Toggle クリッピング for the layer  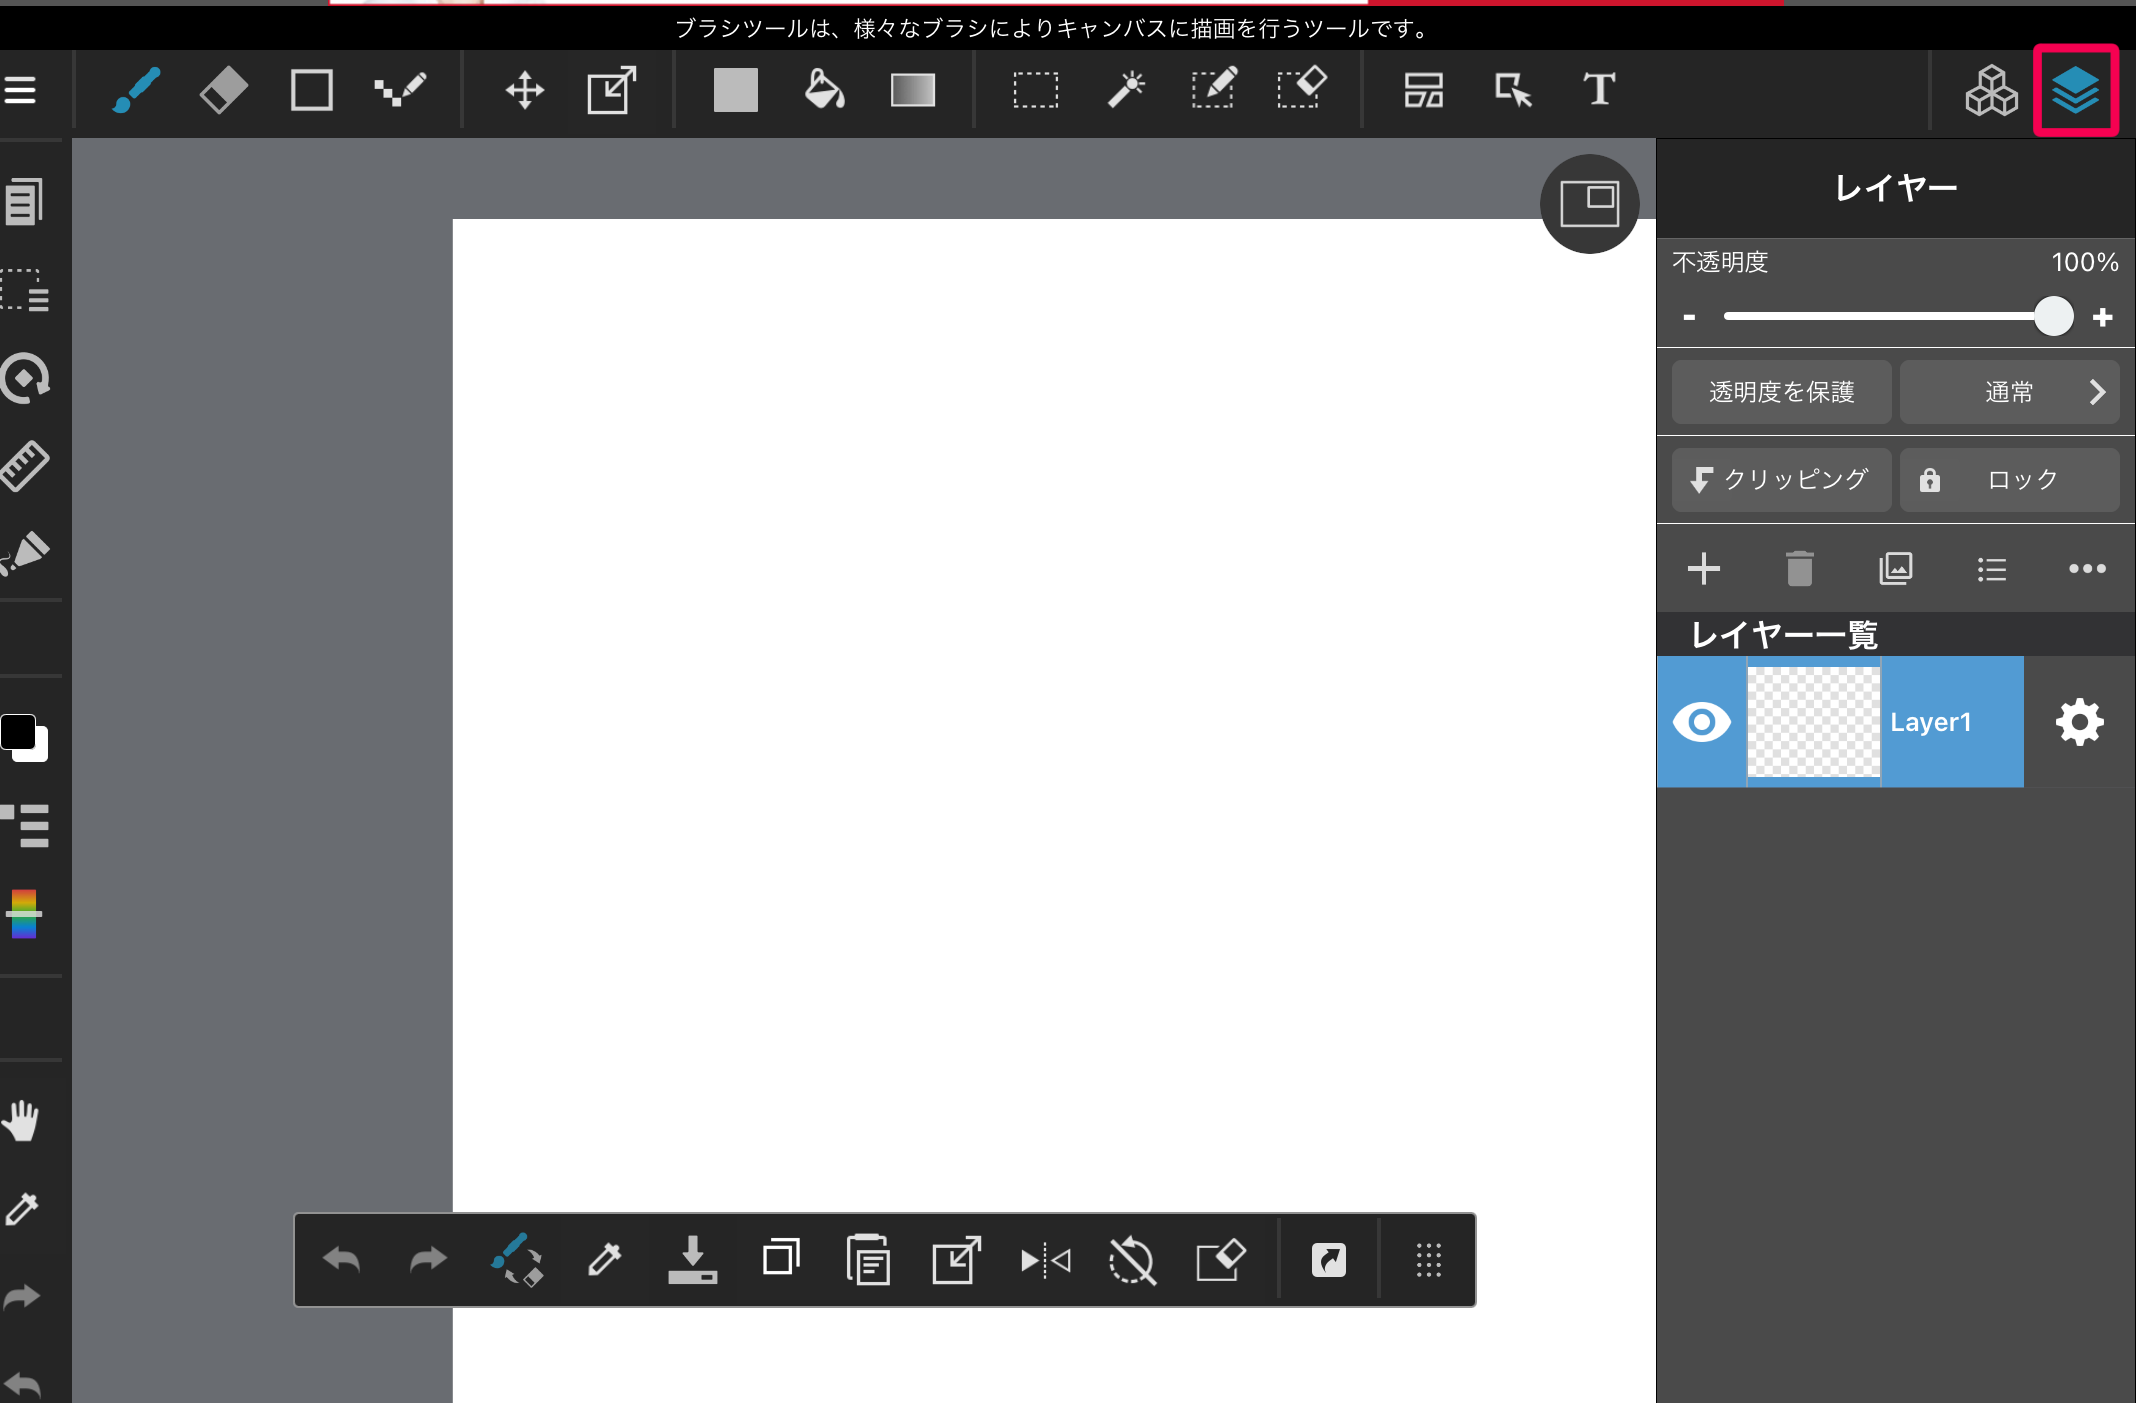tap(1781, 480)
